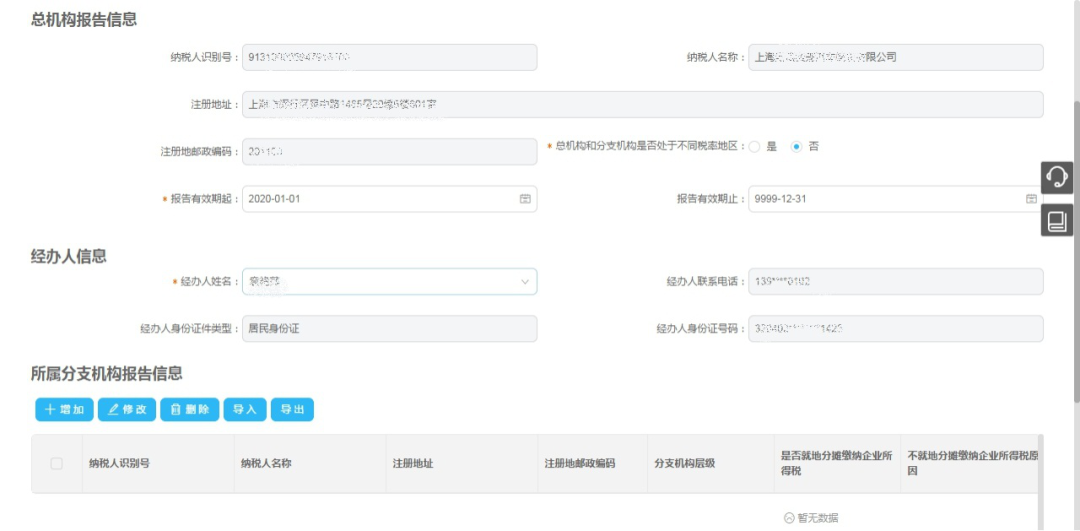Select the 是 radio option
The image size is (1080, 531).
755,146
